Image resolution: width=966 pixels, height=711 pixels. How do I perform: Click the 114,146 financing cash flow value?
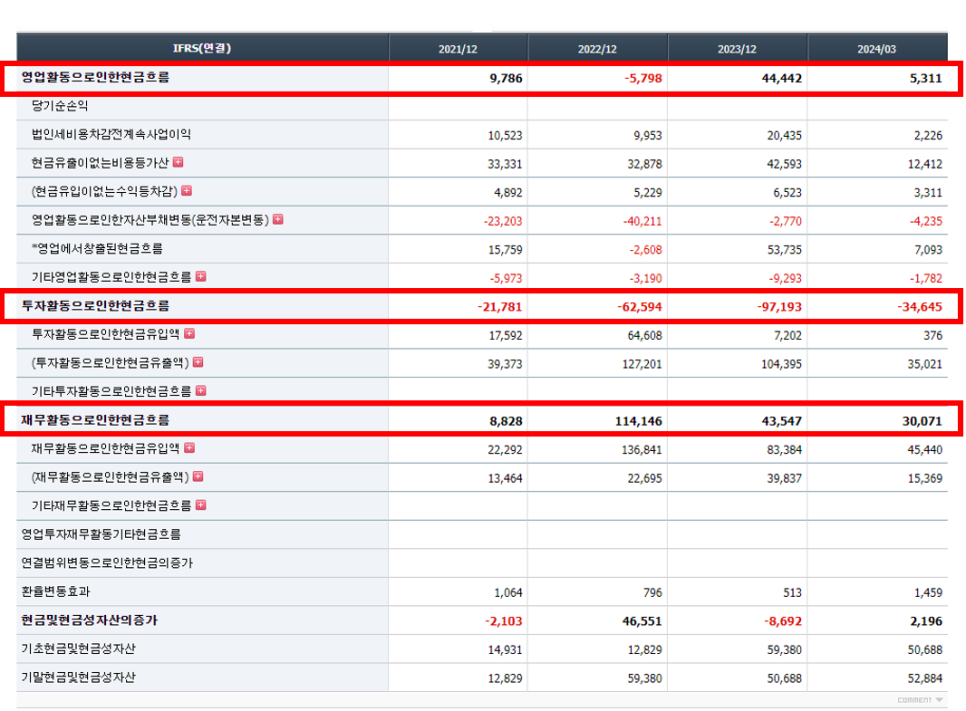pyautogui.click(x=638, y=421)
